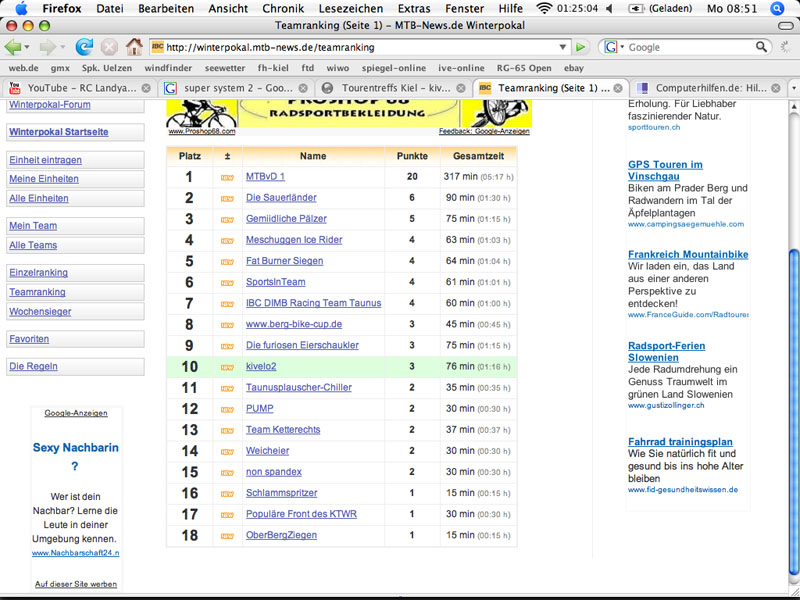The height and width of the screenshot is (600, 800).
Task: Click the search magnifier icon in Google box
Action: (761, 47)
